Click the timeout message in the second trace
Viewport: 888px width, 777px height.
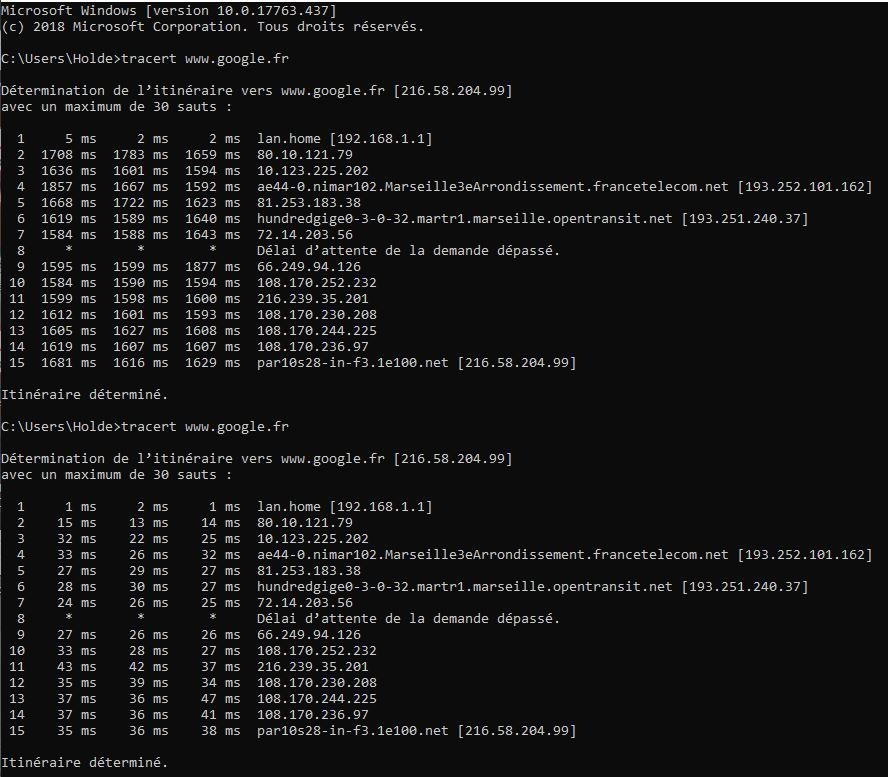coord(408,618)
